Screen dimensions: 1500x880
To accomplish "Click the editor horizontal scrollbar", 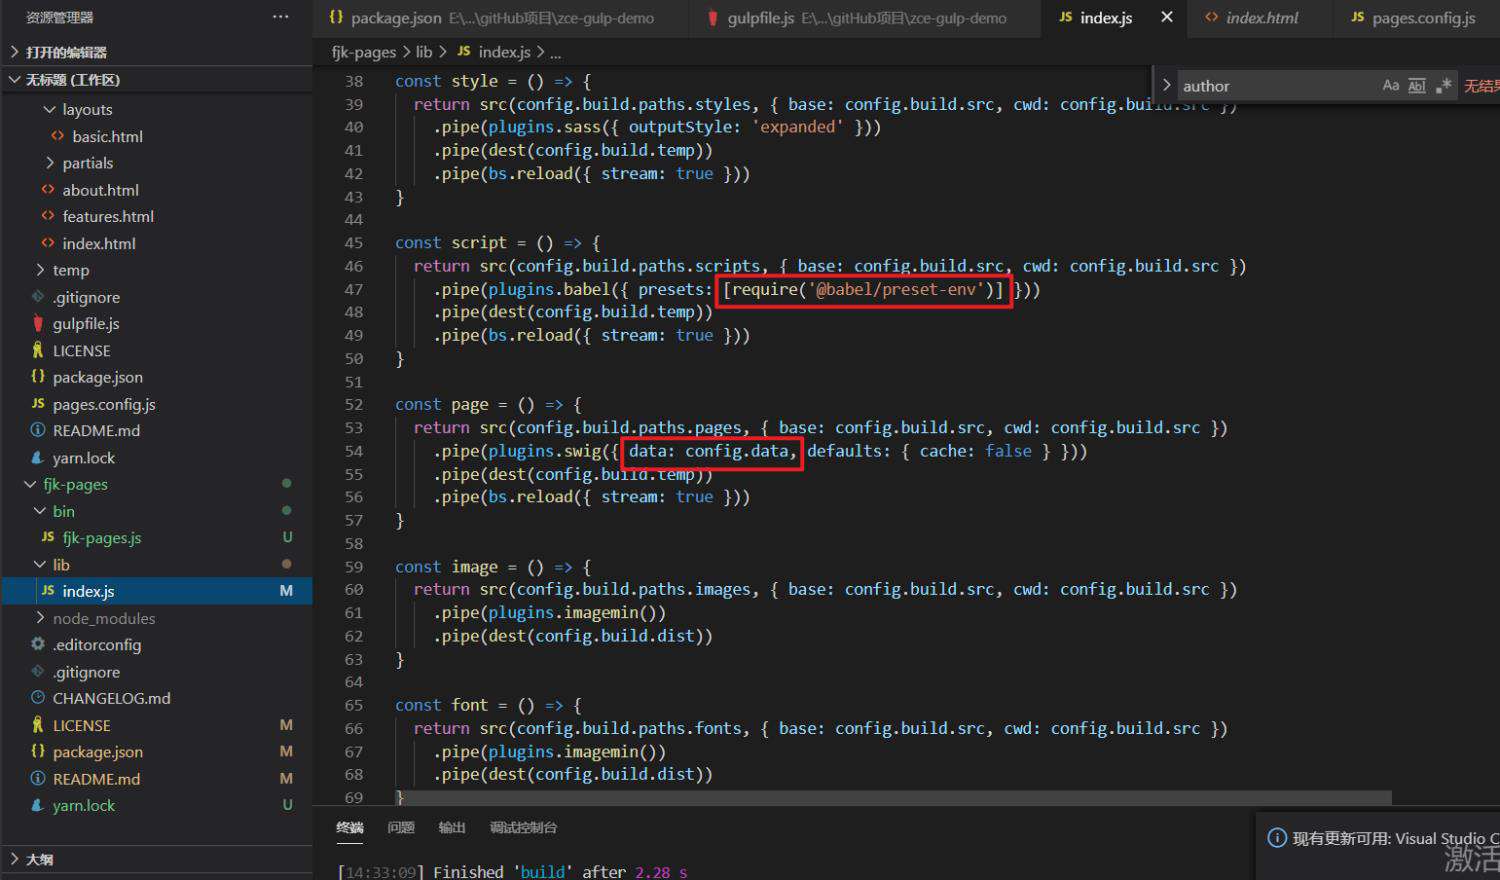I will 893,798.
